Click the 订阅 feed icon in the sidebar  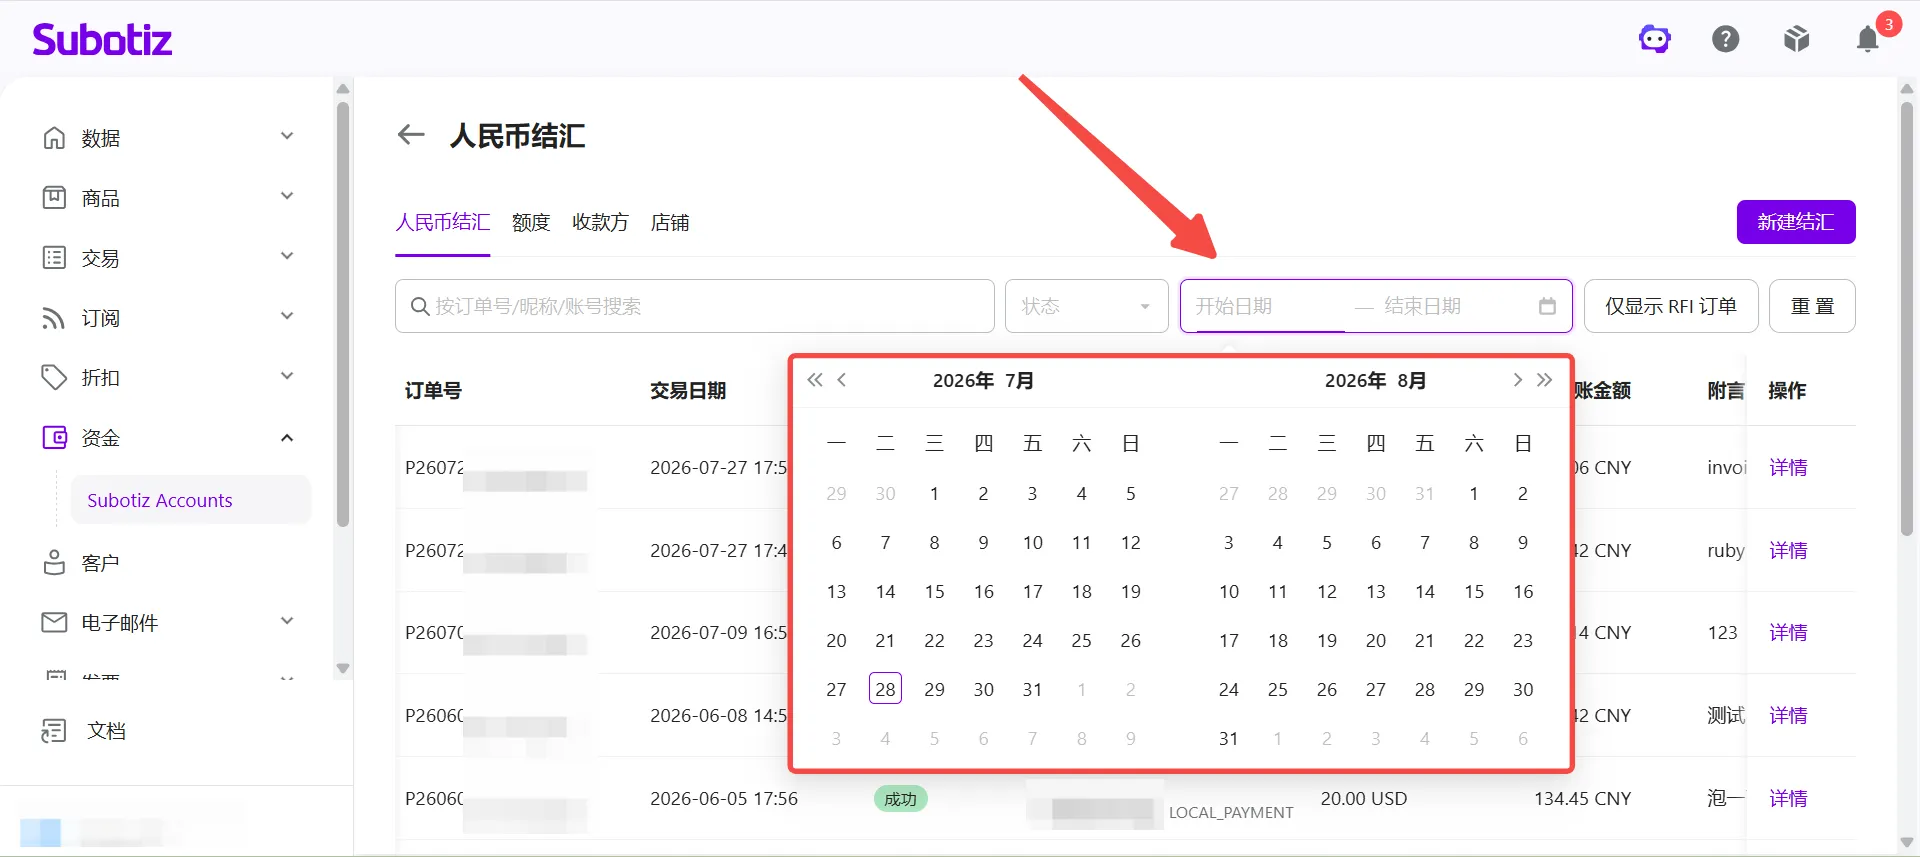tap(54, 318)
